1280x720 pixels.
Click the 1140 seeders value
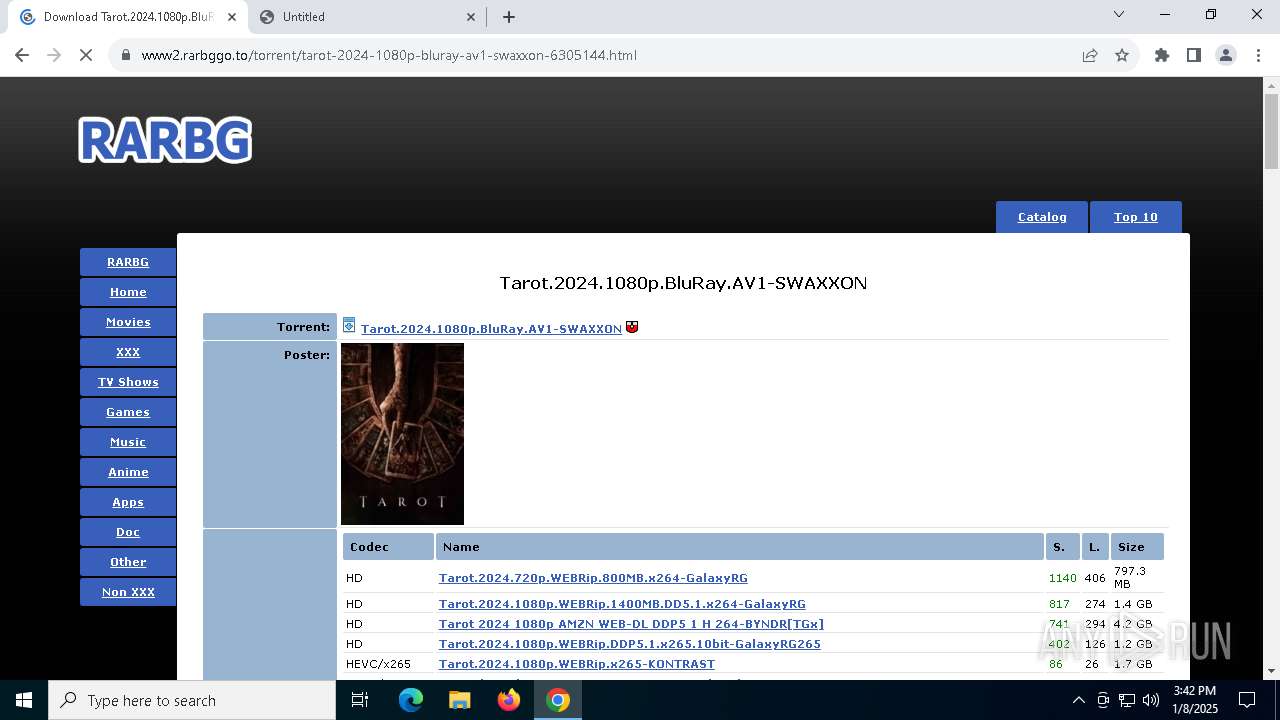(x=1062, y=578)
